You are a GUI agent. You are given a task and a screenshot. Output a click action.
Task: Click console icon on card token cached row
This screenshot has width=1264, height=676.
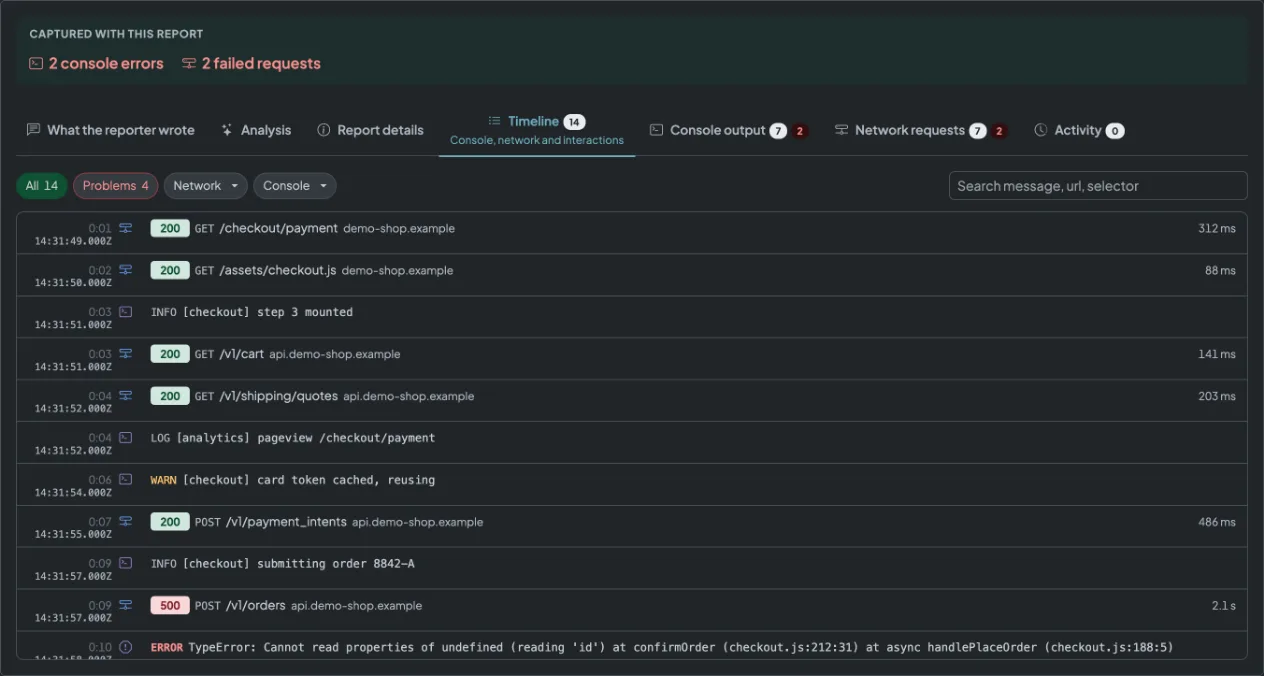click(x=126, y=480)
